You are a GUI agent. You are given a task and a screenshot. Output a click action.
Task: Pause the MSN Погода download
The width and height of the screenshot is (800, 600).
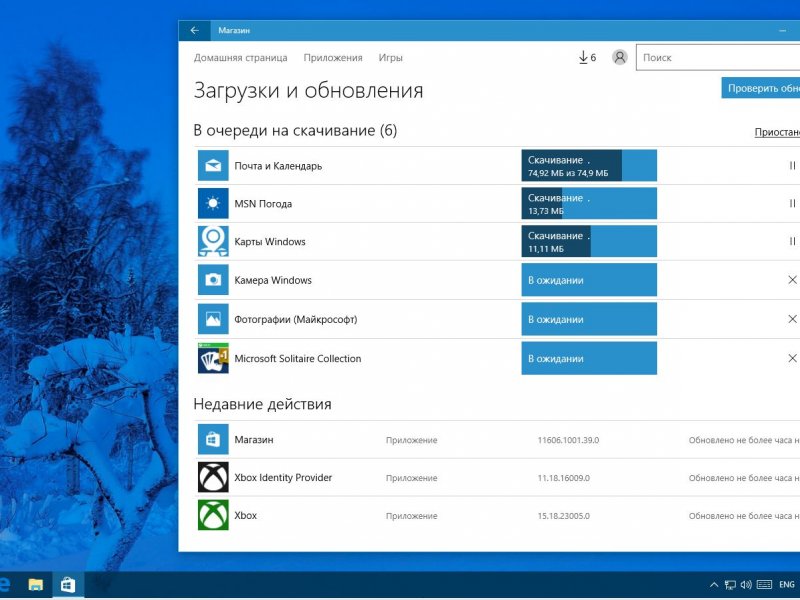(792, 203)
